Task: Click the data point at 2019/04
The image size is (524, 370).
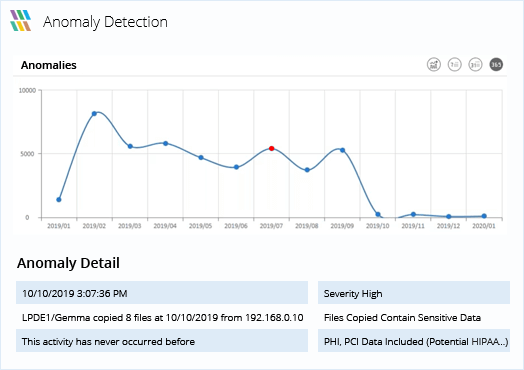Action: 165,143
